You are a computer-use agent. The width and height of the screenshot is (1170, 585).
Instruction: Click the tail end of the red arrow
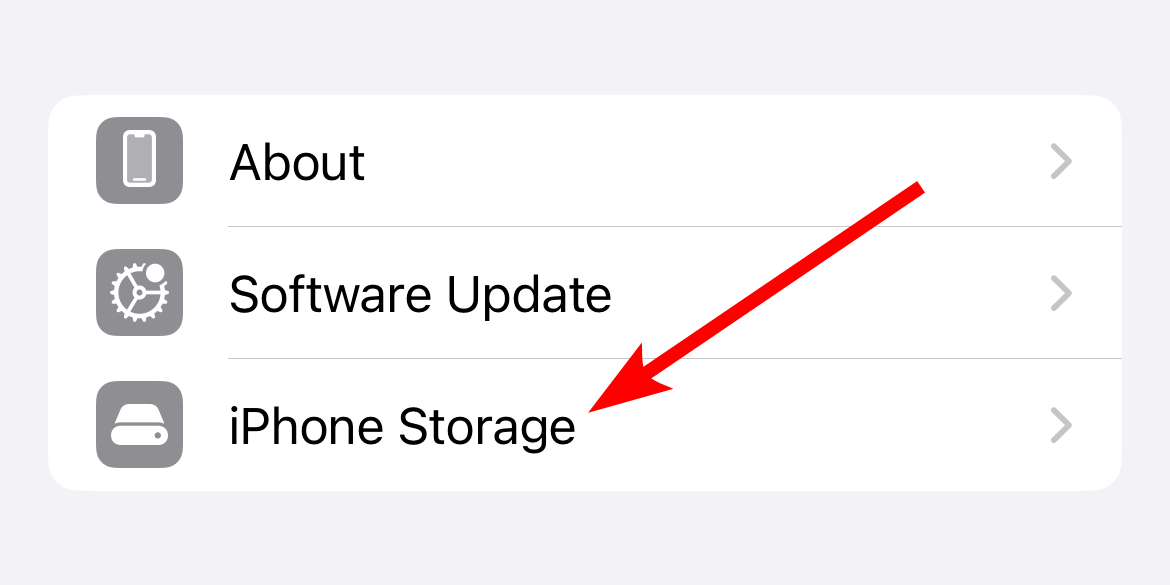click(919, 187)
